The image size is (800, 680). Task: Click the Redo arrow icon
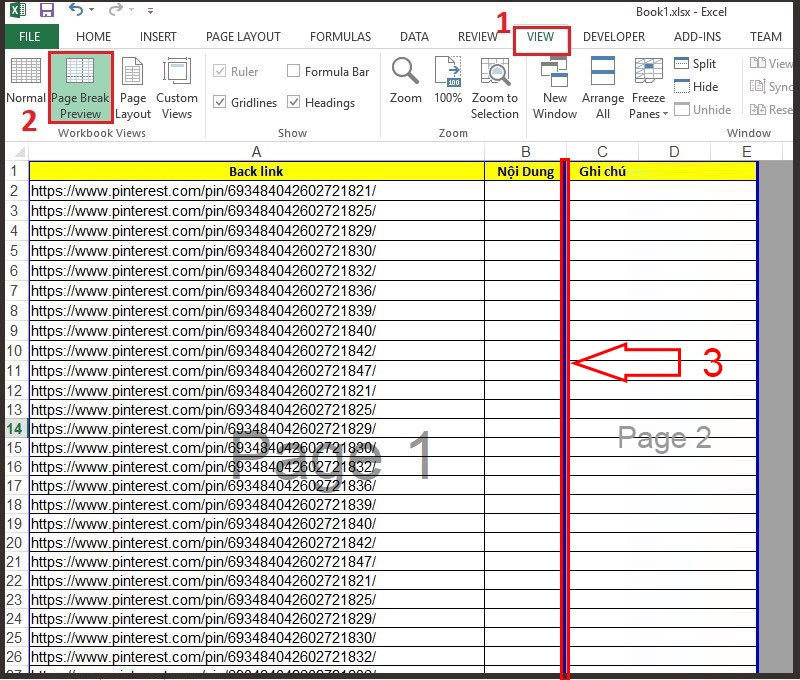coord(116,10)
